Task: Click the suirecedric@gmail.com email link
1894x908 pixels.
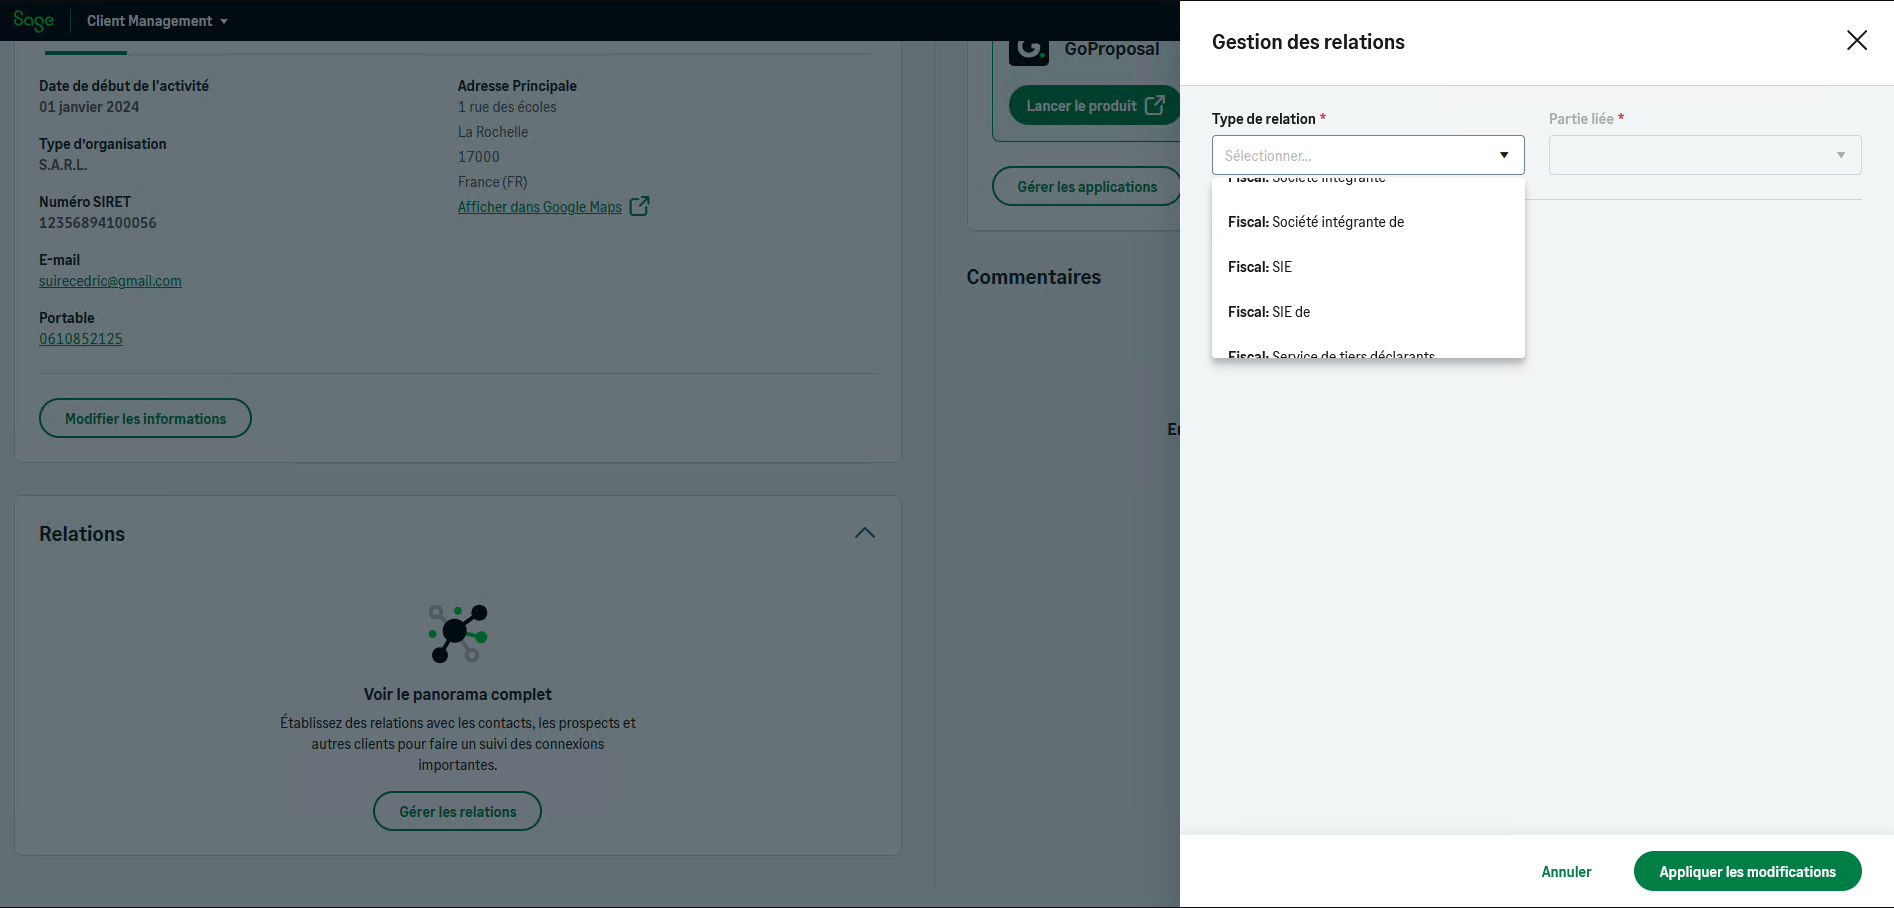Action: [110, 281]
